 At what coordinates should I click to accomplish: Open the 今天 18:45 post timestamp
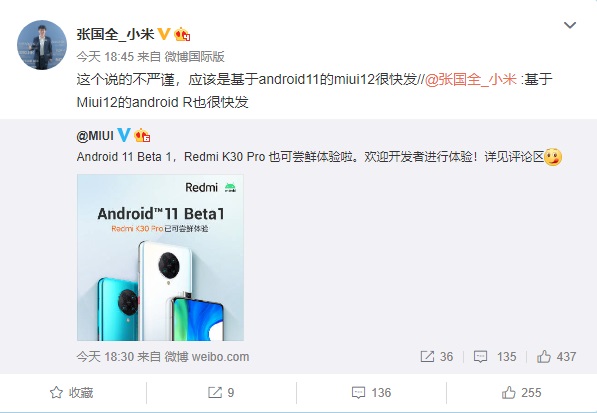105,57
